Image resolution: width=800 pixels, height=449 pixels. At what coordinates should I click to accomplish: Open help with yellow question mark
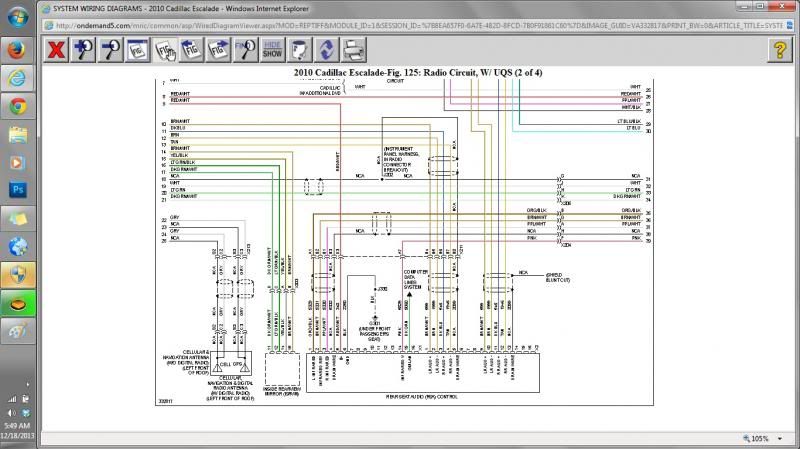pyautogui.click(x=780, y=50)
